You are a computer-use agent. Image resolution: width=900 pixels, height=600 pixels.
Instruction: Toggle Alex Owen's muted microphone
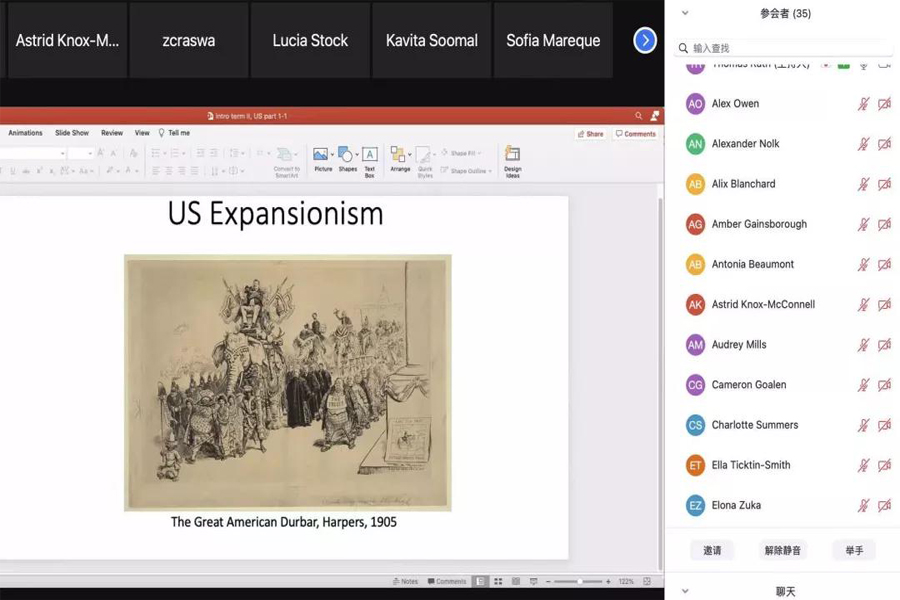pyautogui.click(x=863, y=104)
